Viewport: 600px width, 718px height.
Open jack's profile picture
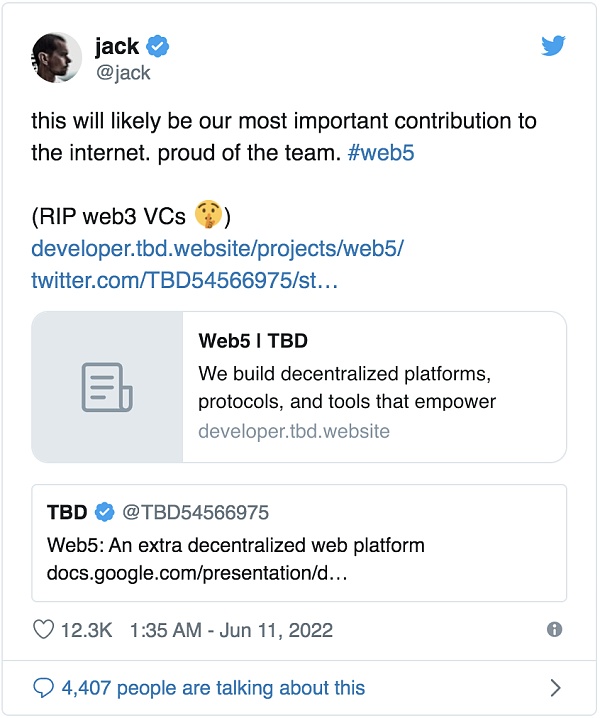point(58,59)
